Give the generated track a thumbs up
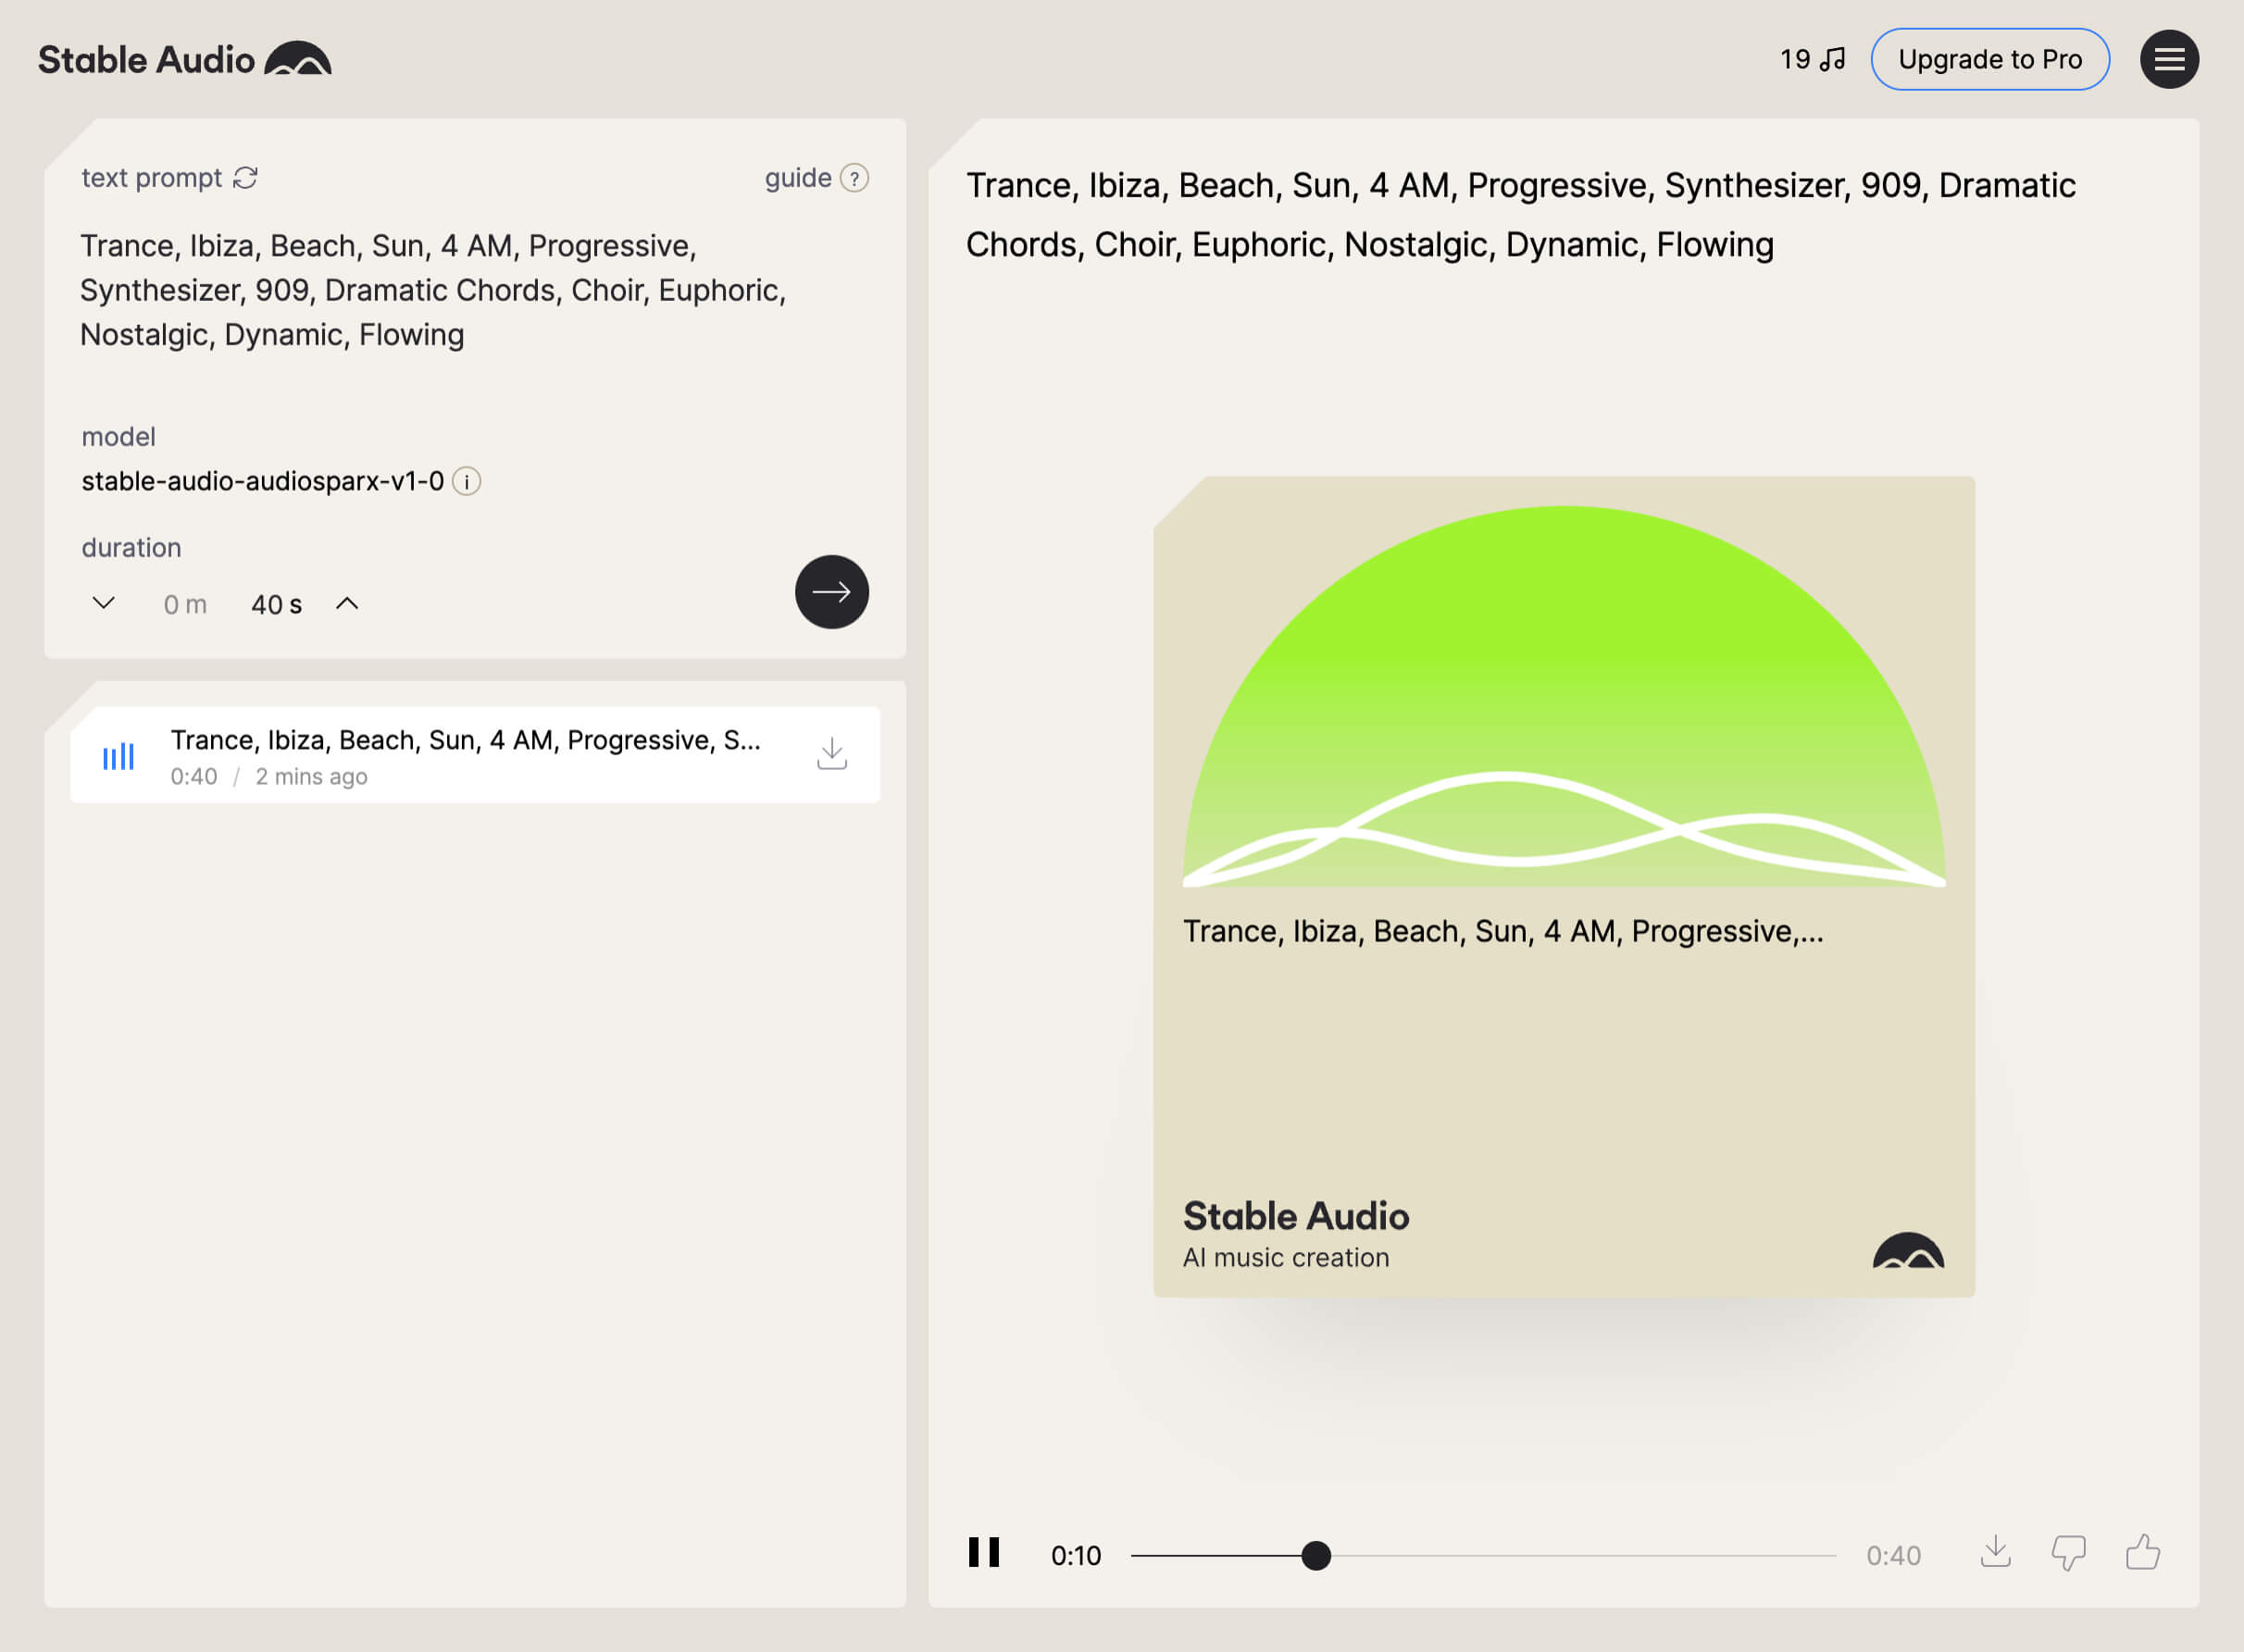The height and width of the screenshot is (1652, 2244). [2142, 1553]
